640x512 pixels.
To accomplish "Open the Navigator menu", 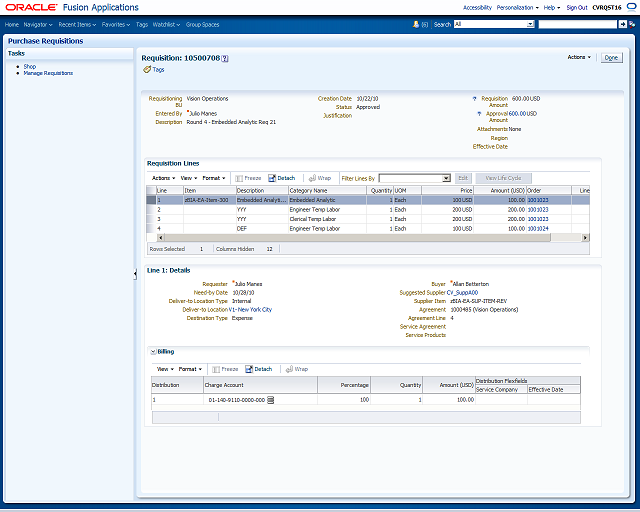I will click(x=38, y=24).
